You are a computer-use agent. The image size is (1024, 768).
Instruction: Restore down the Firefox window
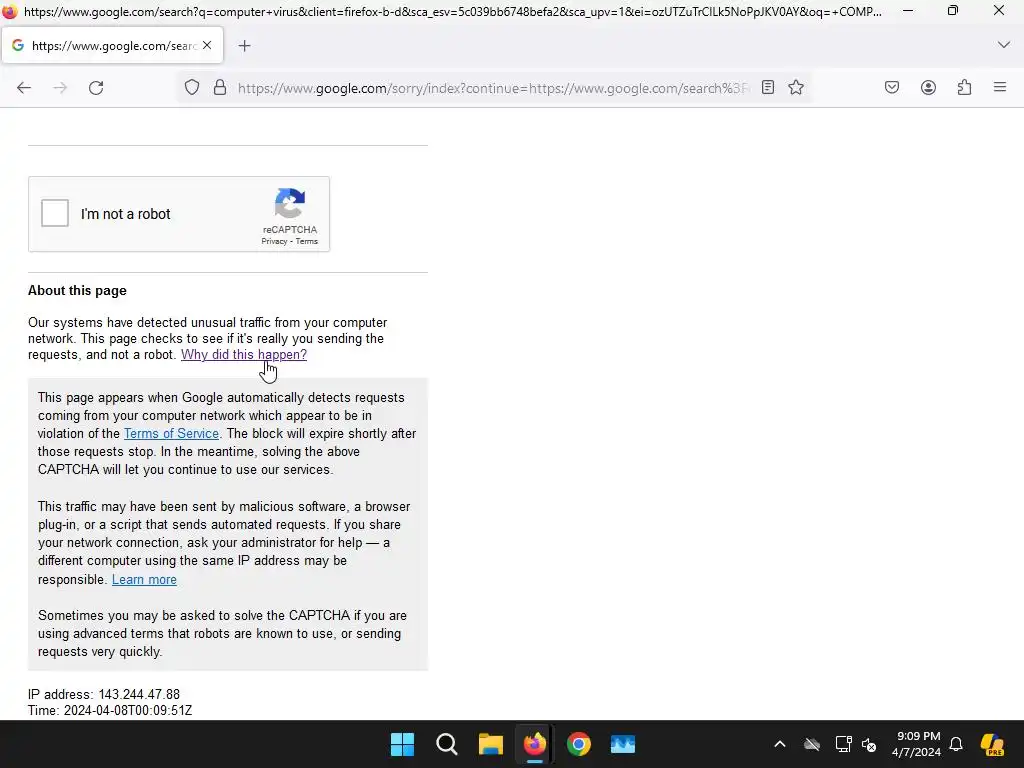pos(953,10)
